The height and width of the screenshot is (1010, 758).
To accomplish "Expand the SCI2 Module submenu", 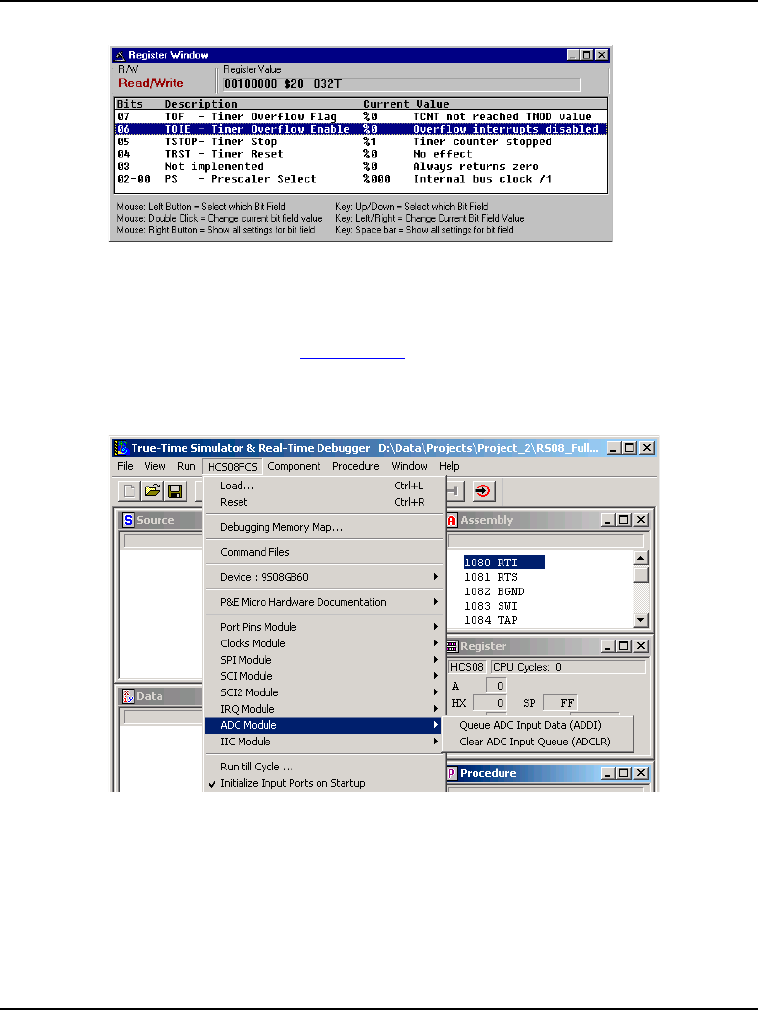I will pyautogui.click(x=325, y=692).
